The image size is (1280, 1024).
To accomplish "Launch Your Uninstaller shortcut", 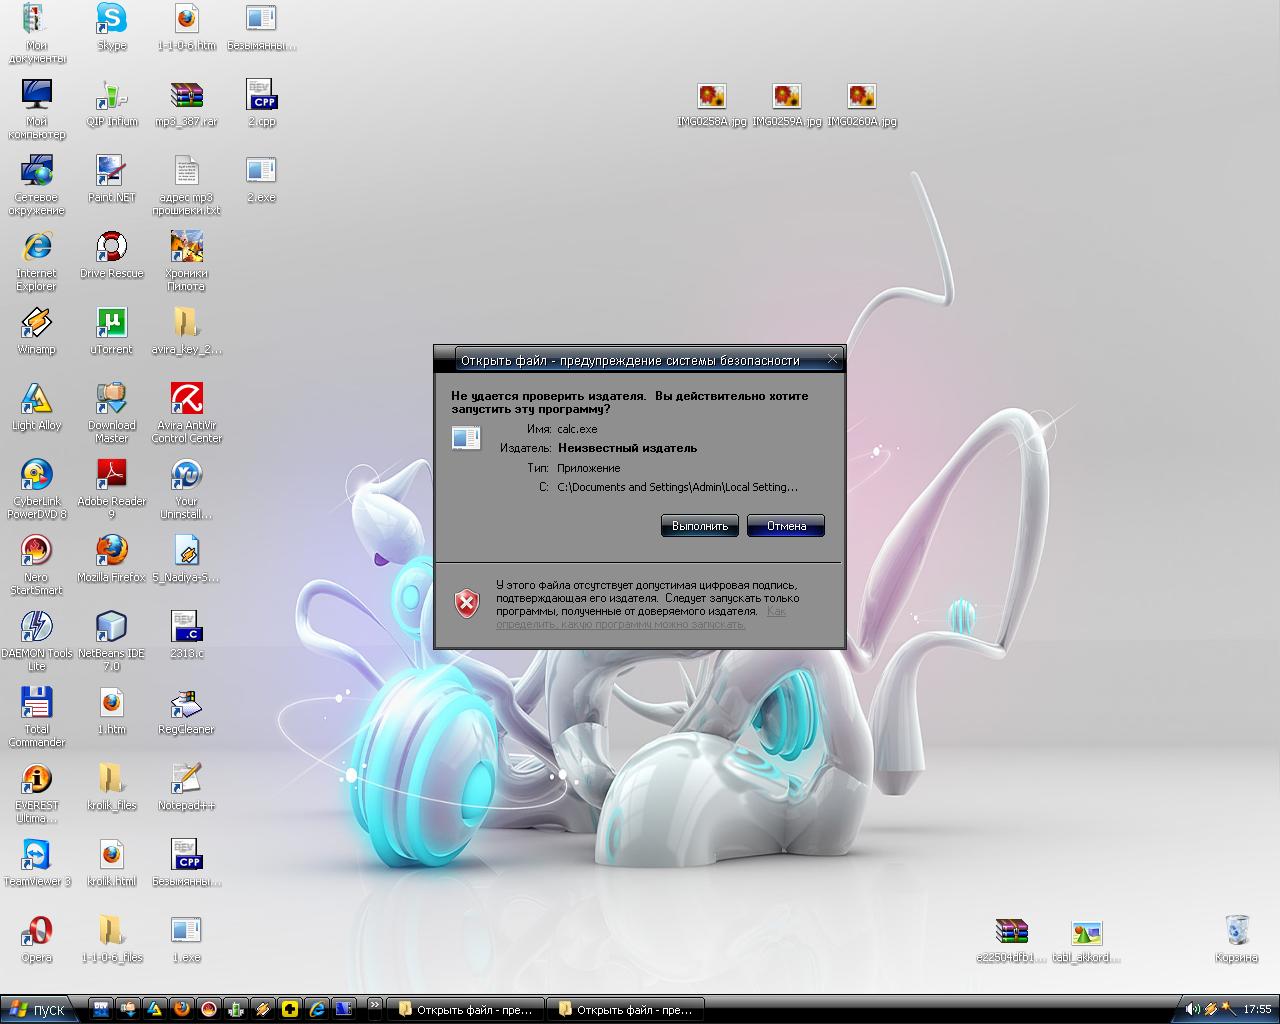I will (x=187, y=490).
